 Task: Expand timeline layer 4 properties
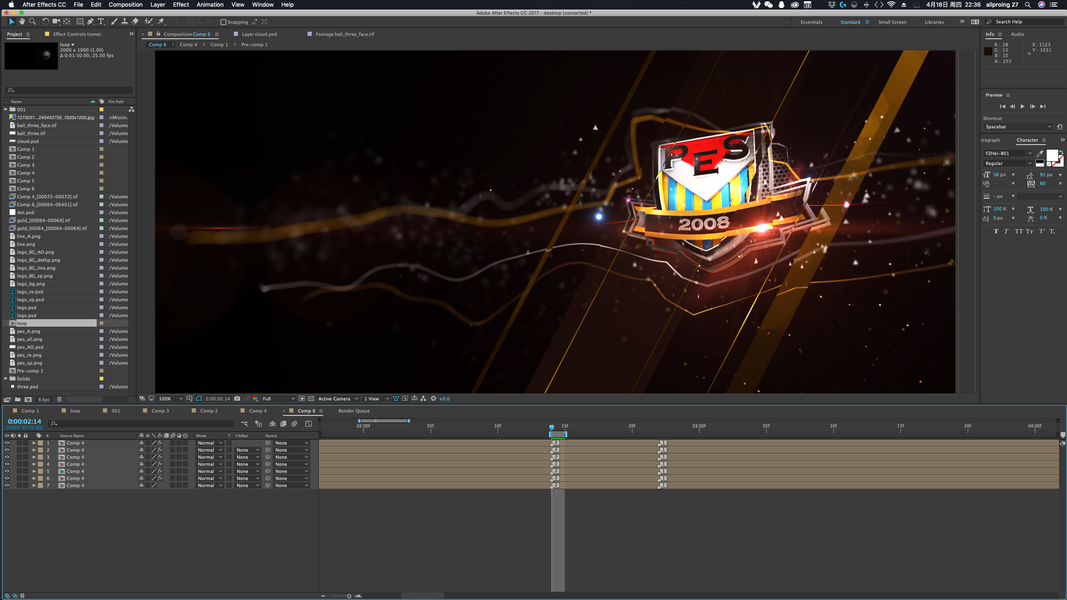[33, 464]
